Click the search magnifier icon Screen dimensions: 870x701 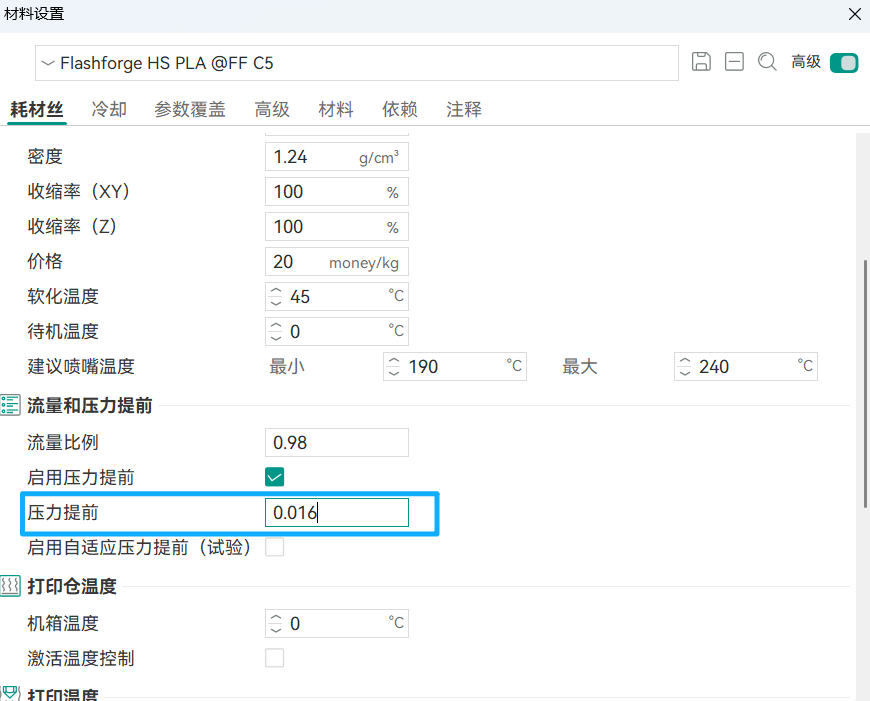[767, 62]
